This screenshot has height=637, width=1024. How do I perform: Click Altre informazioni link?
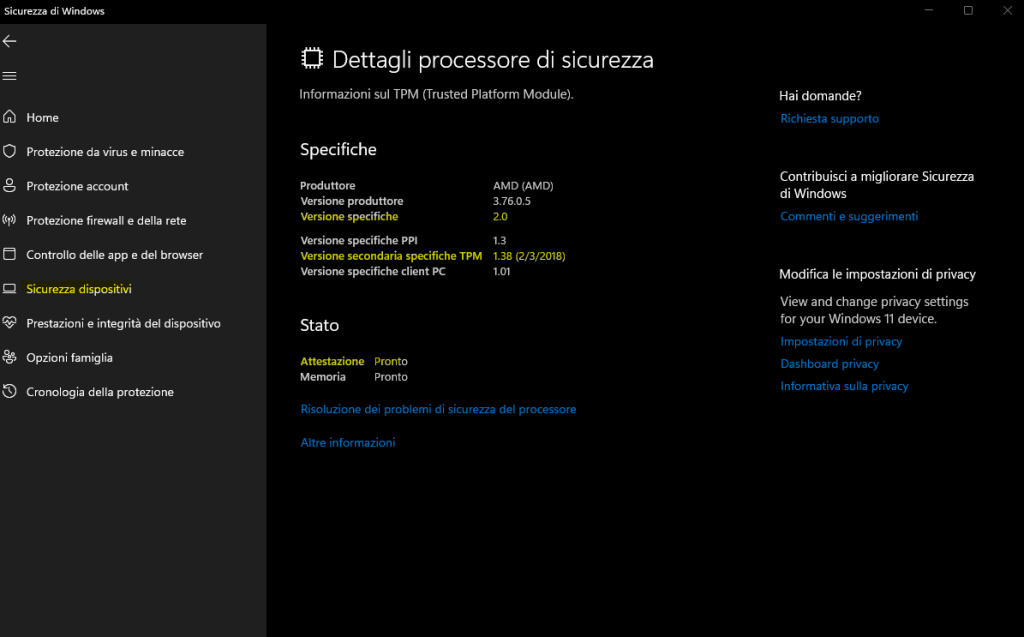348,442
